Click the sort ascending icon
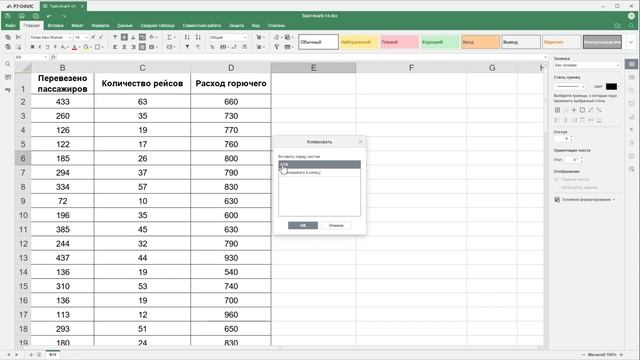 187,37
